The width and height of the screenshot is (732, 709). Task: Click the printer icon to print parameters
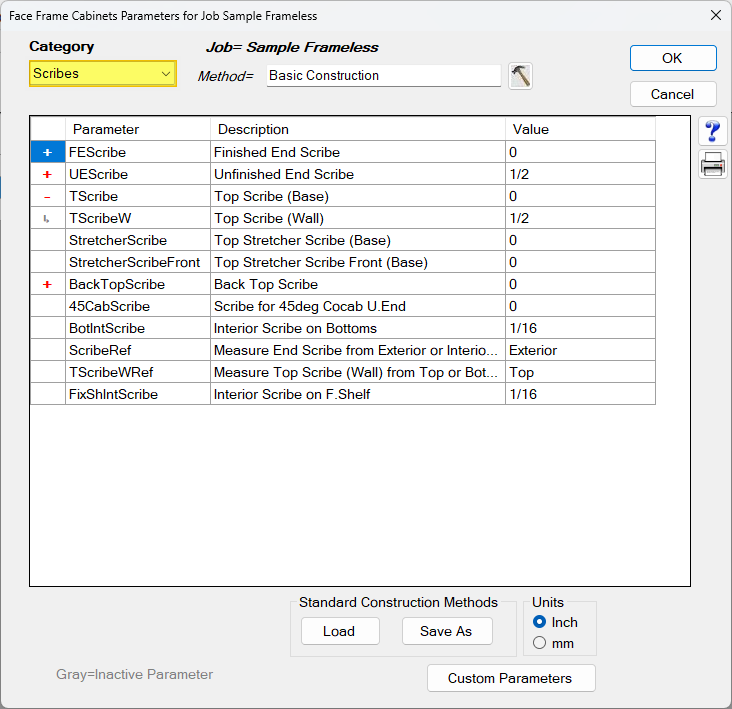712,164
